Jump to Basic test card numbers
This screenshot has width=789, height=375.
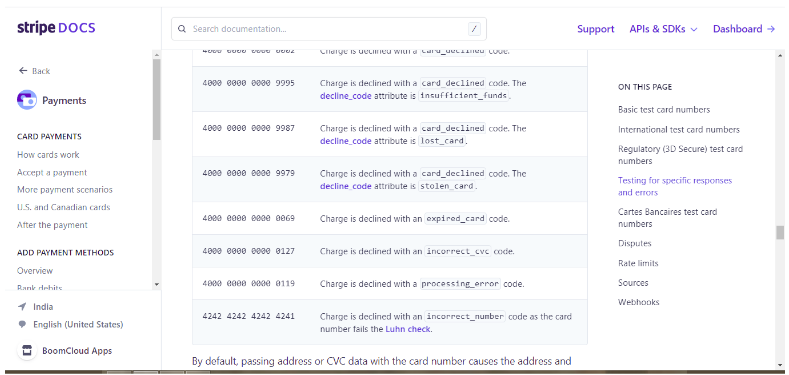(664, 109)
